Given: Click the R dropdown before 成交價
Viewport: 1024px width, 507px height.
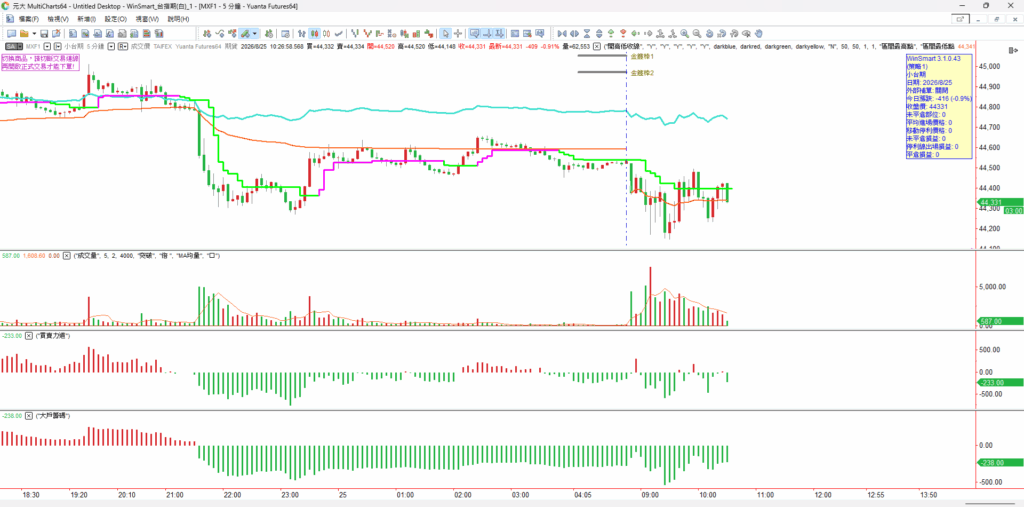Looking at the screenshot, I should [x=123, y=46].
